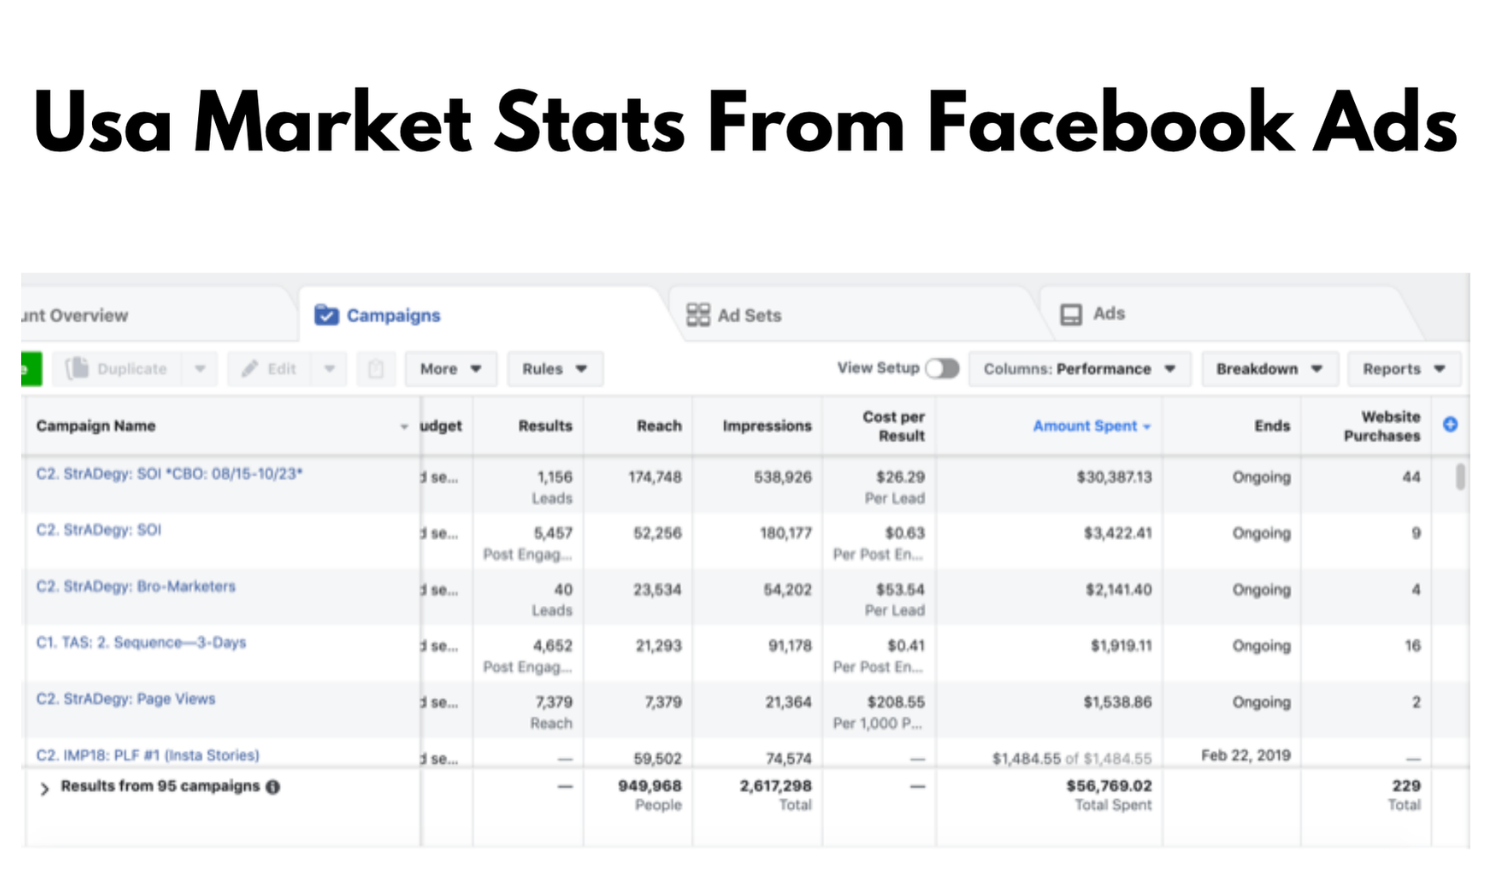1500x875 pixels.
Task: Open the More dropdown
Action: [x=450, y=368]
